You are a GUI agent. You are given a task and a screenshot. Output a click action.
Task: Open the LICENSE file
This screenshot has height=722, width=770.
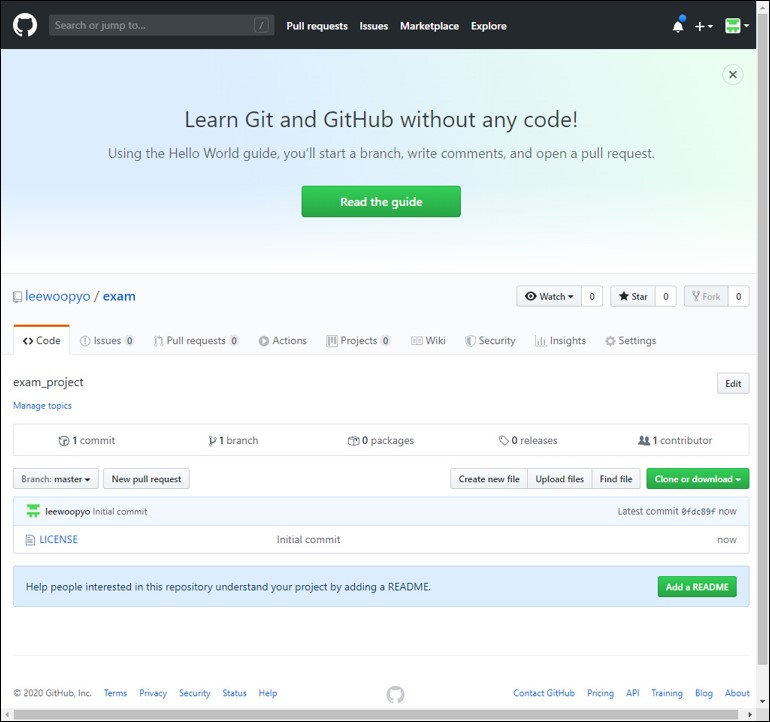[x=58, y=539]
